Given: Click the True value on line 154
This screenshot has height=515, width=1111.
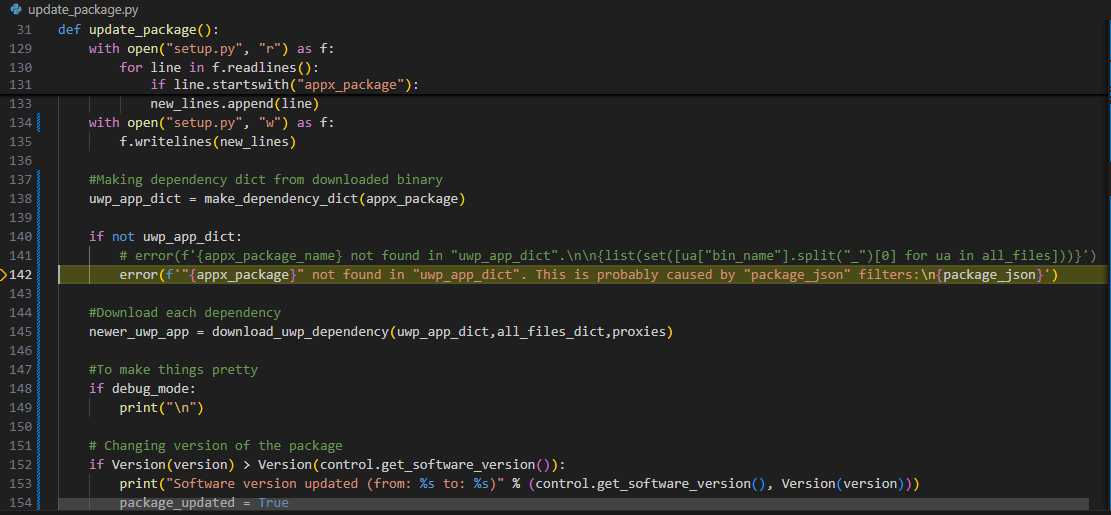Looking at the screenshot, I should pos(273,502).
